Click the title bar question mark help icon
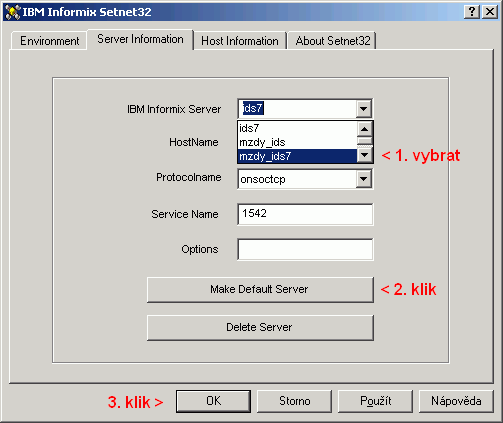503x423 pixels. pyautogui.click(x=472, y=12)
